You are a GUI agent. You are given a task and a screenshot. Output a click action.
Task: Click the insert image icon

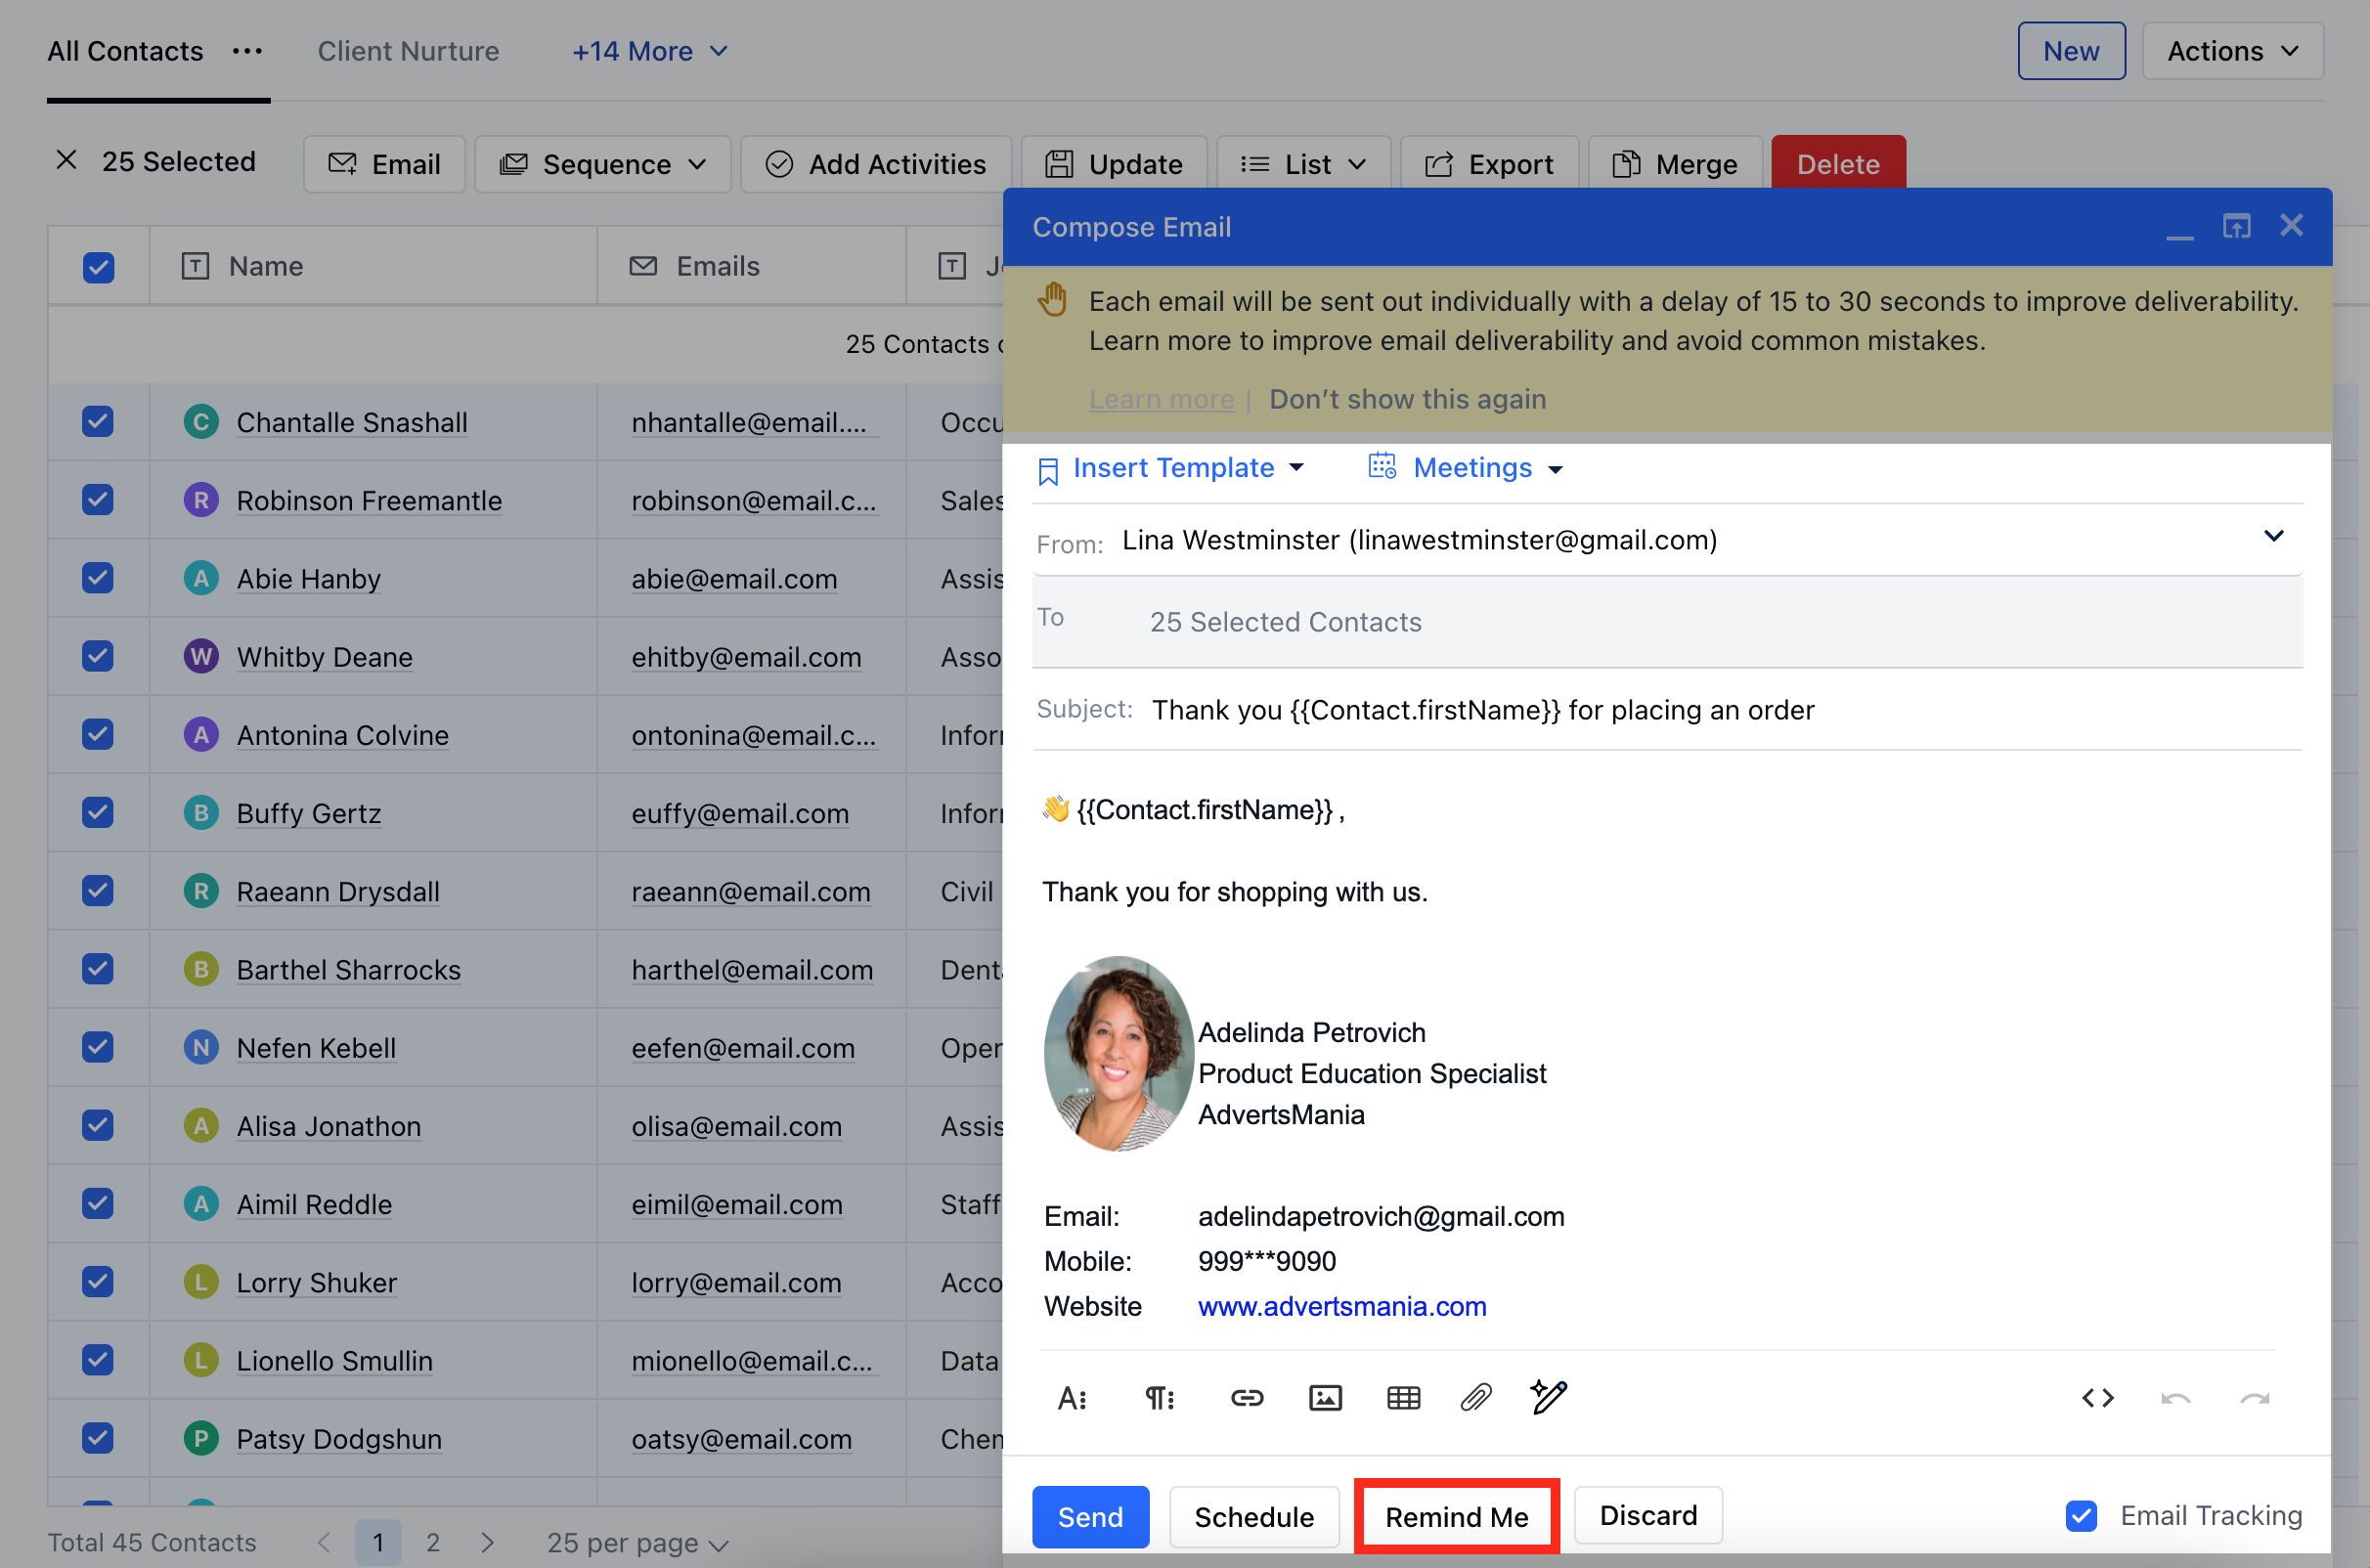point(1325,1397)
